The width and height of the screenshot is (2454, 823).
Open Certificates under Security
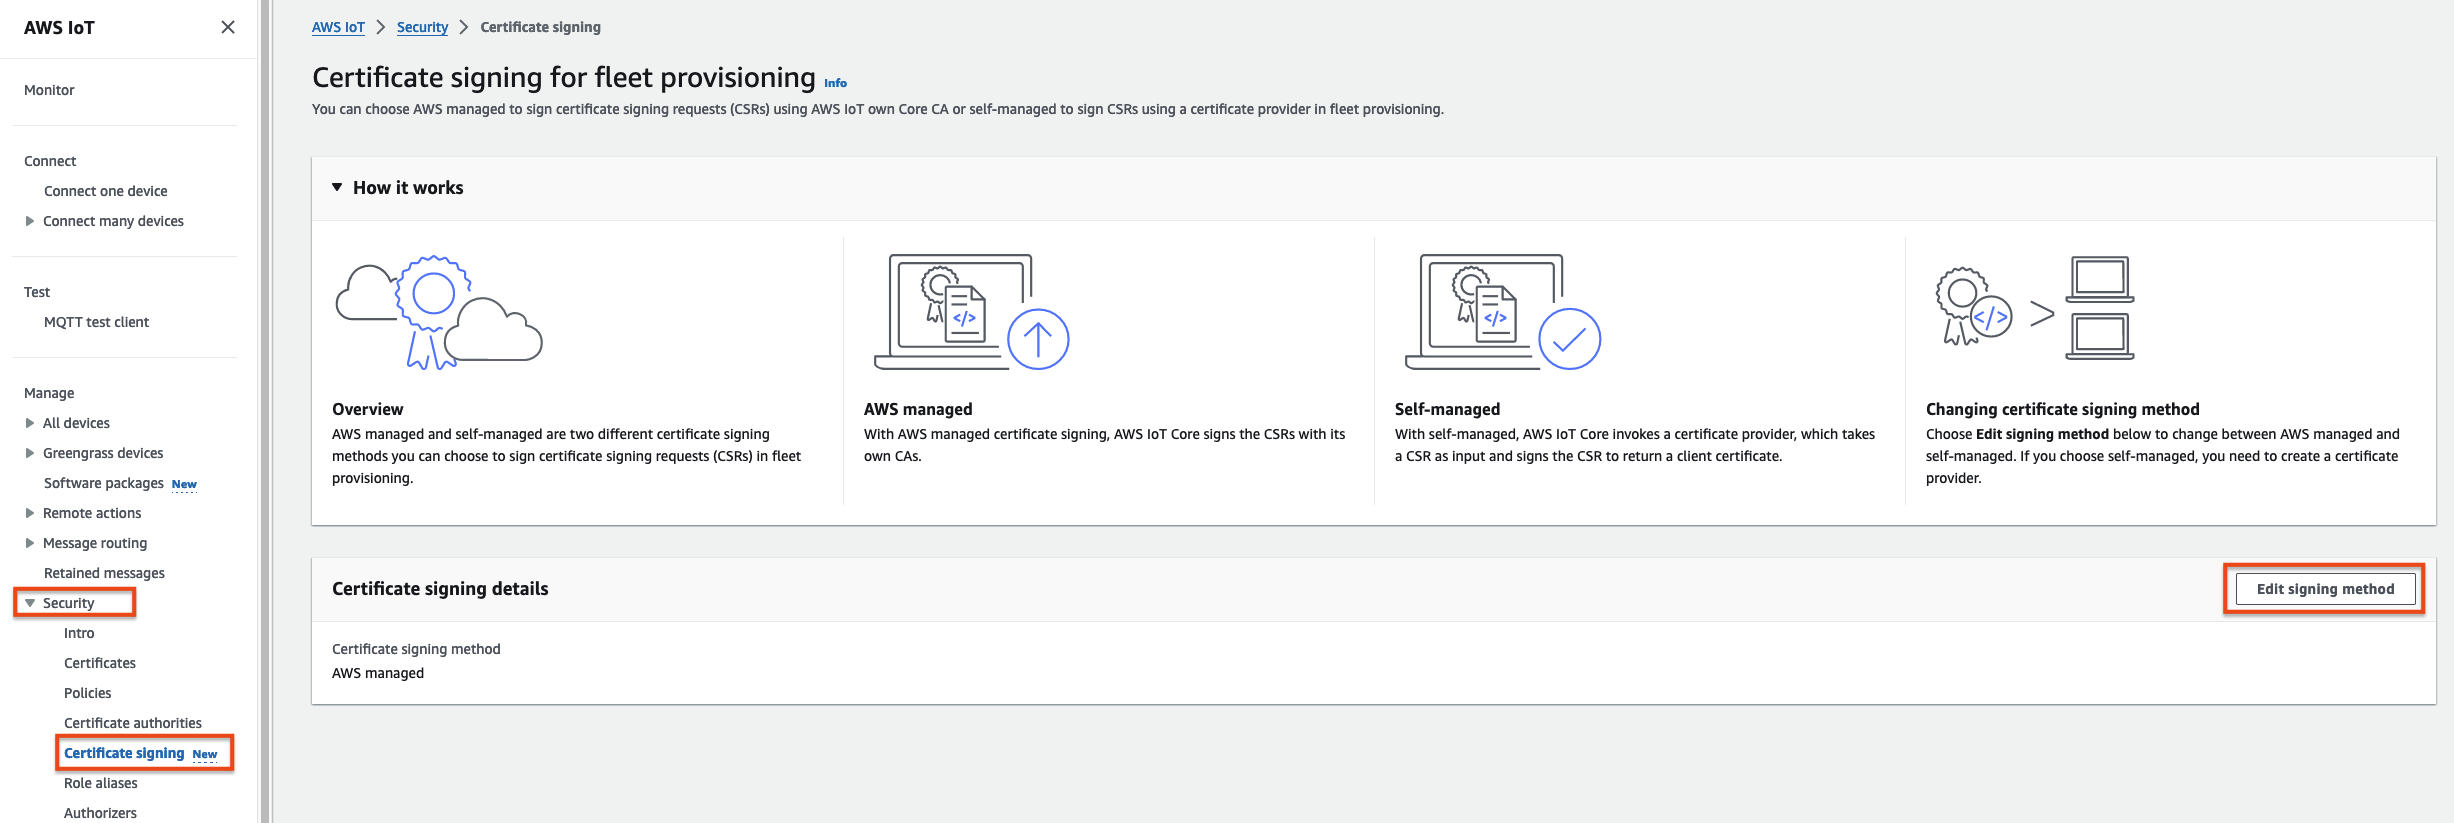click(x=100, y=663)
